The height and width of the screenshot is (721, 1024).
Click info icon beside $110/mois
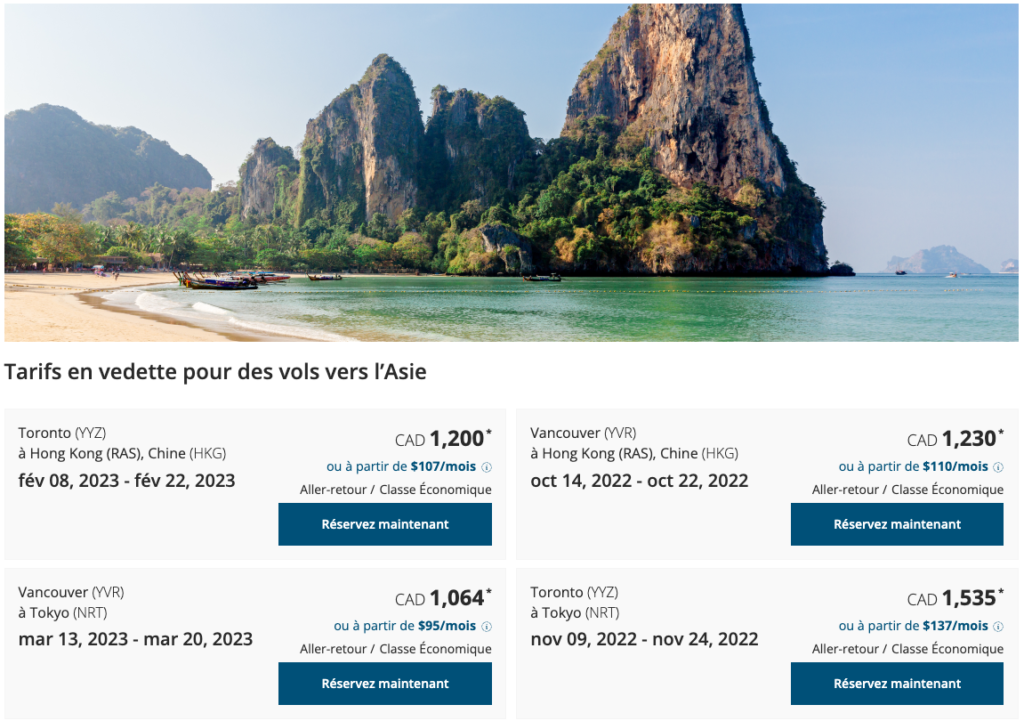(998, 467)
